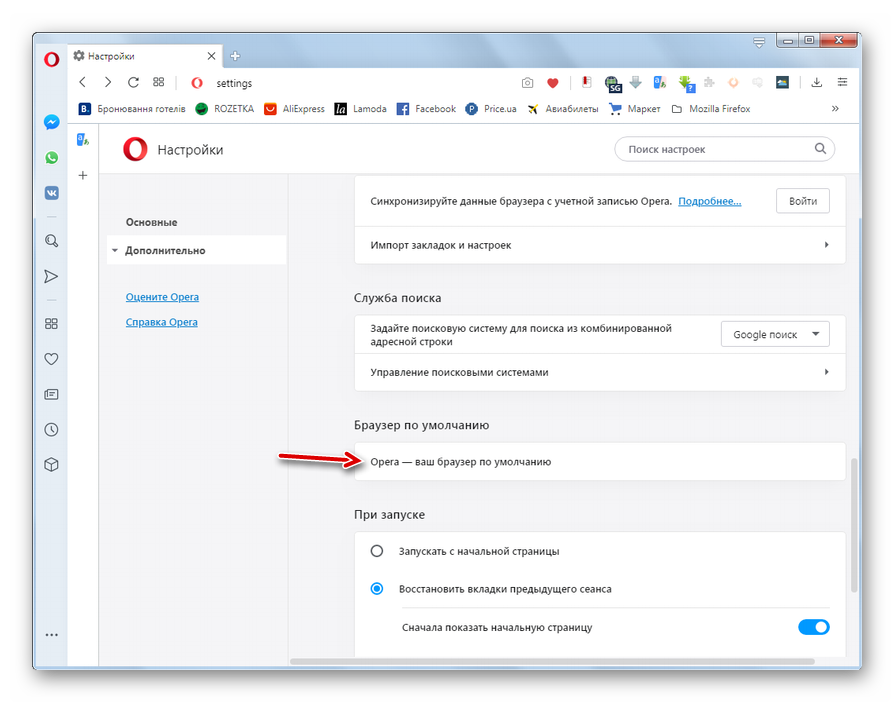Click the Войти sign-in button
This screenshot has height=703, width=895.
pyautogui.click(x=803, y=201)
